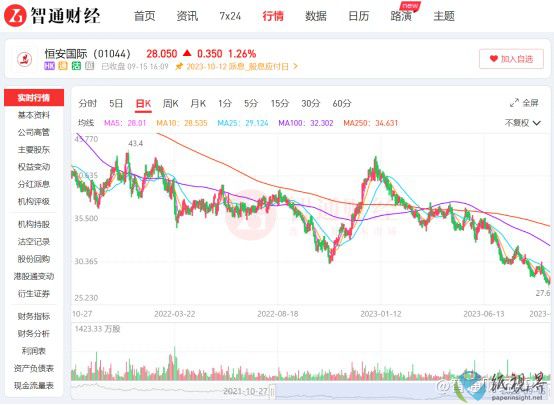Click the Zhitong Caijing logo icon
Image resolution: width=554 pixels, height=405 pixels.
pyautogui.click(x=15, y=16)
